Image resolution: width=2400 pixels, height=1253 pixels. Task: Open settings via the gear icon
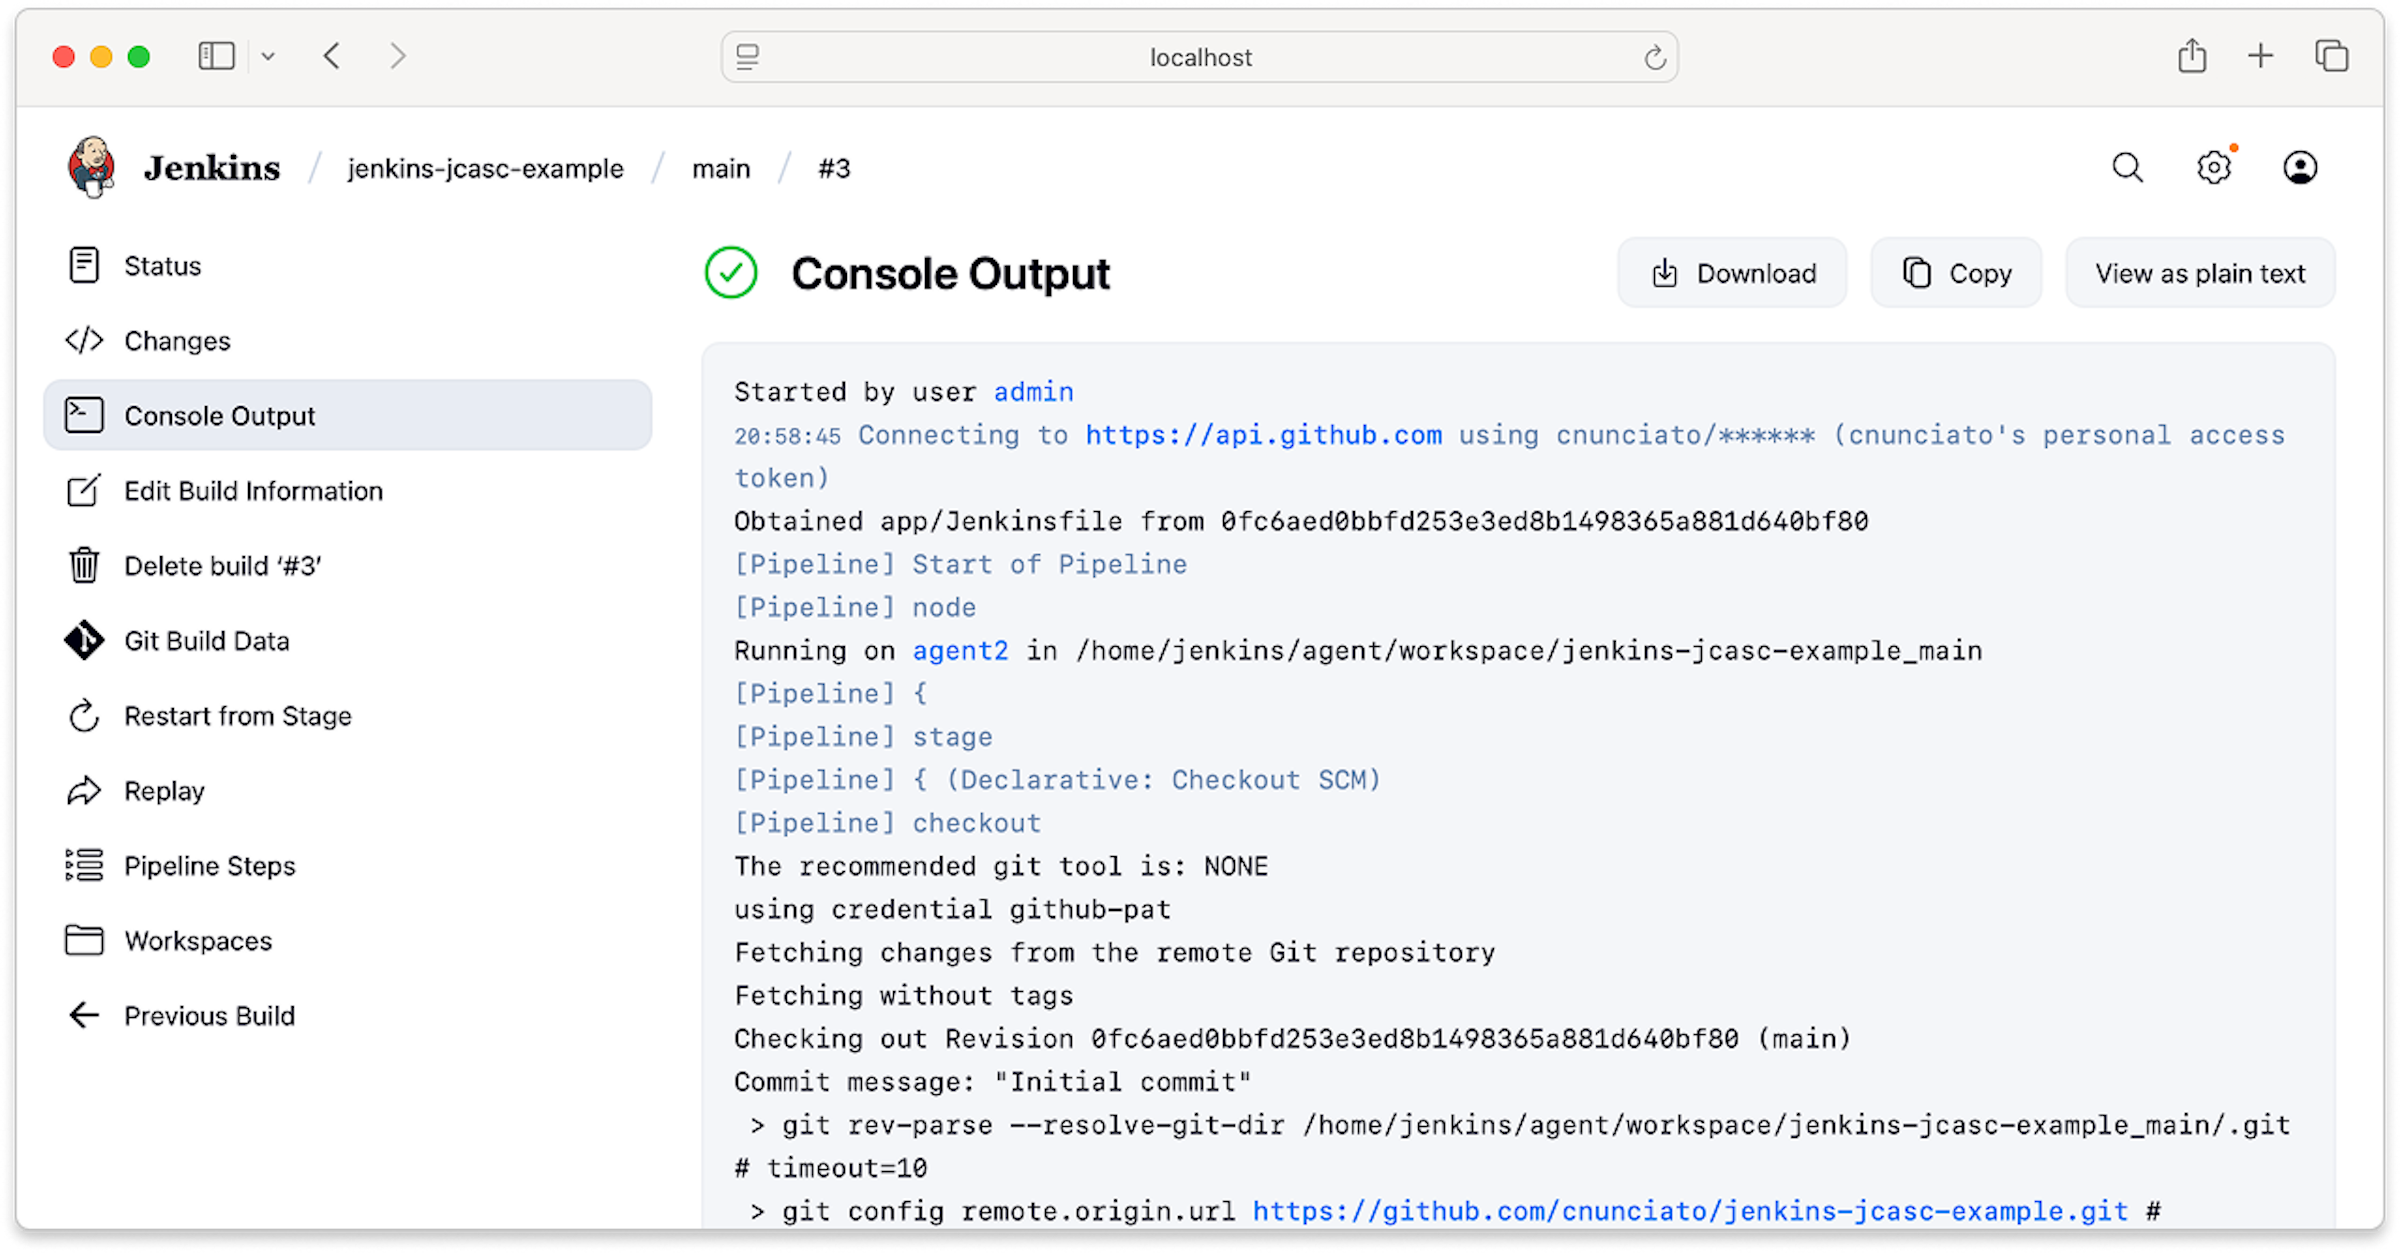click(x=2214, y=167)
